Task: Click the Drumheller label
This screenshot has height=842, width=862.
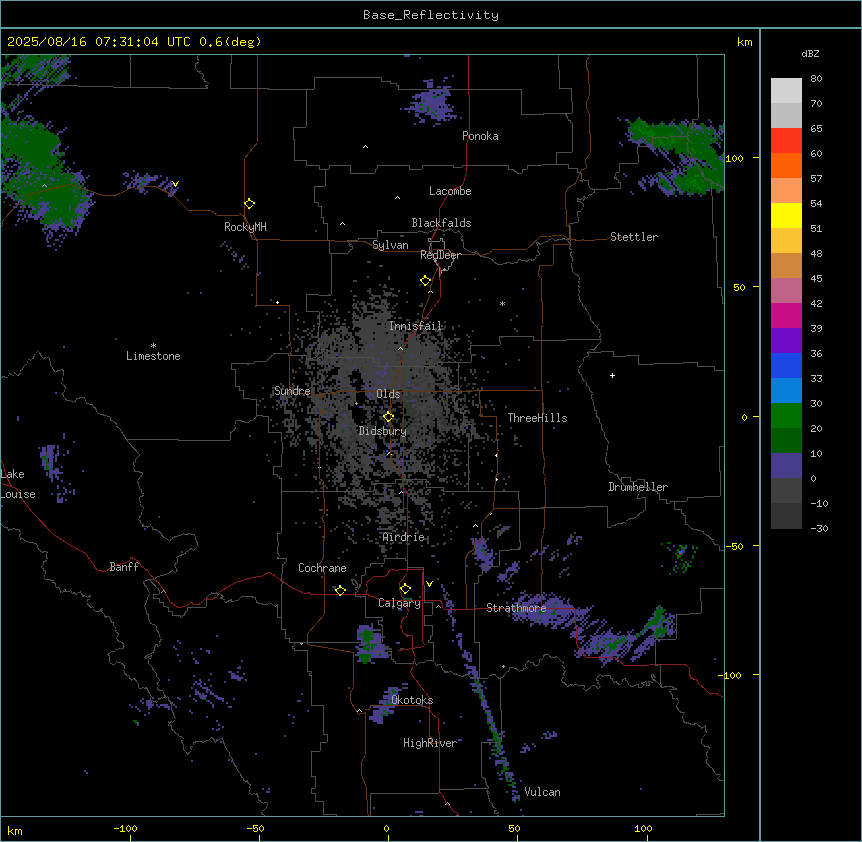Action: (638, 487)
